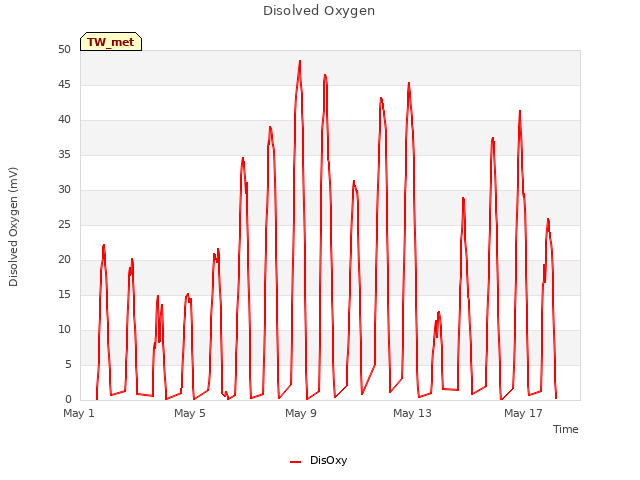Click the y-axis tick label 50

[x=64, y=49]
